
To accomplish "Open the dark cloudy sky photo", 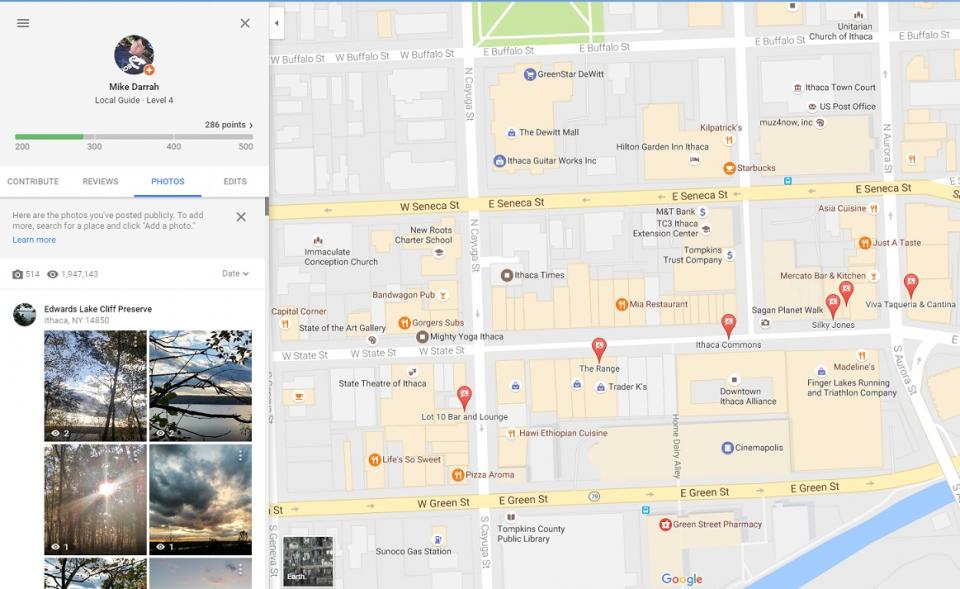I will [201, 500].
